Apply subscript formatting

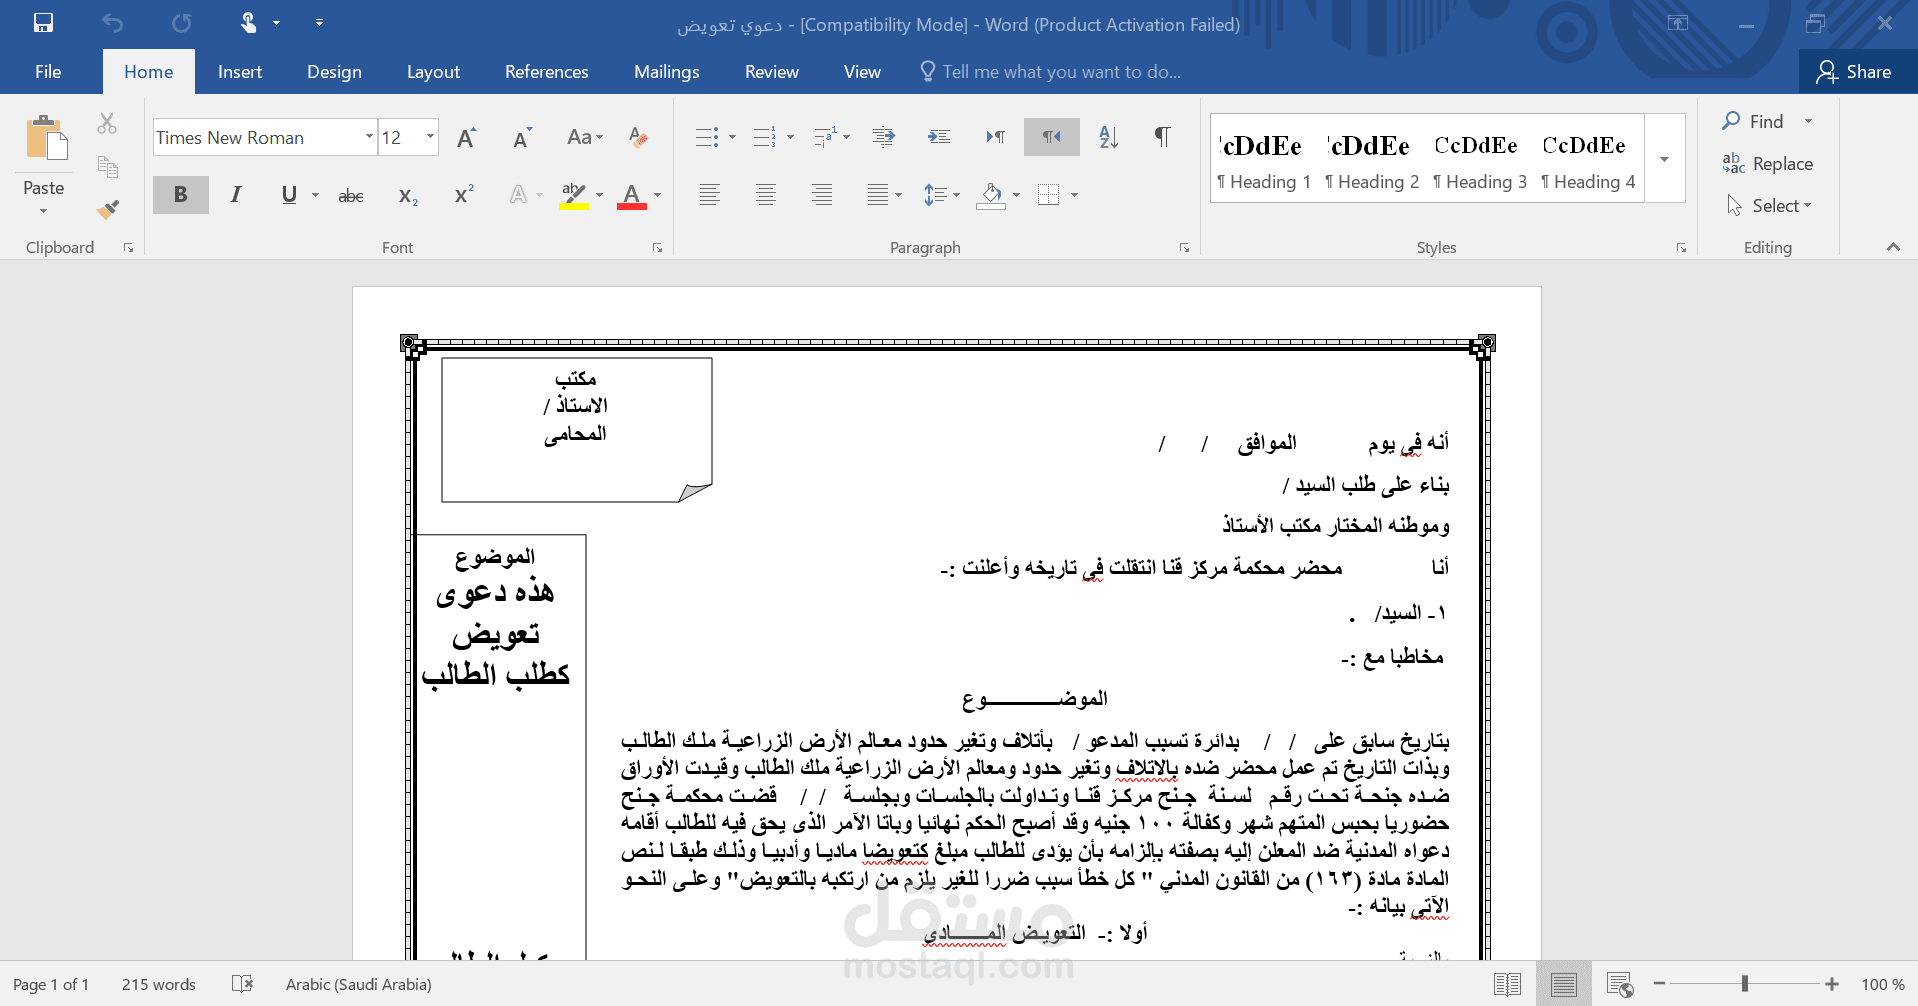(x=408, y=196)
